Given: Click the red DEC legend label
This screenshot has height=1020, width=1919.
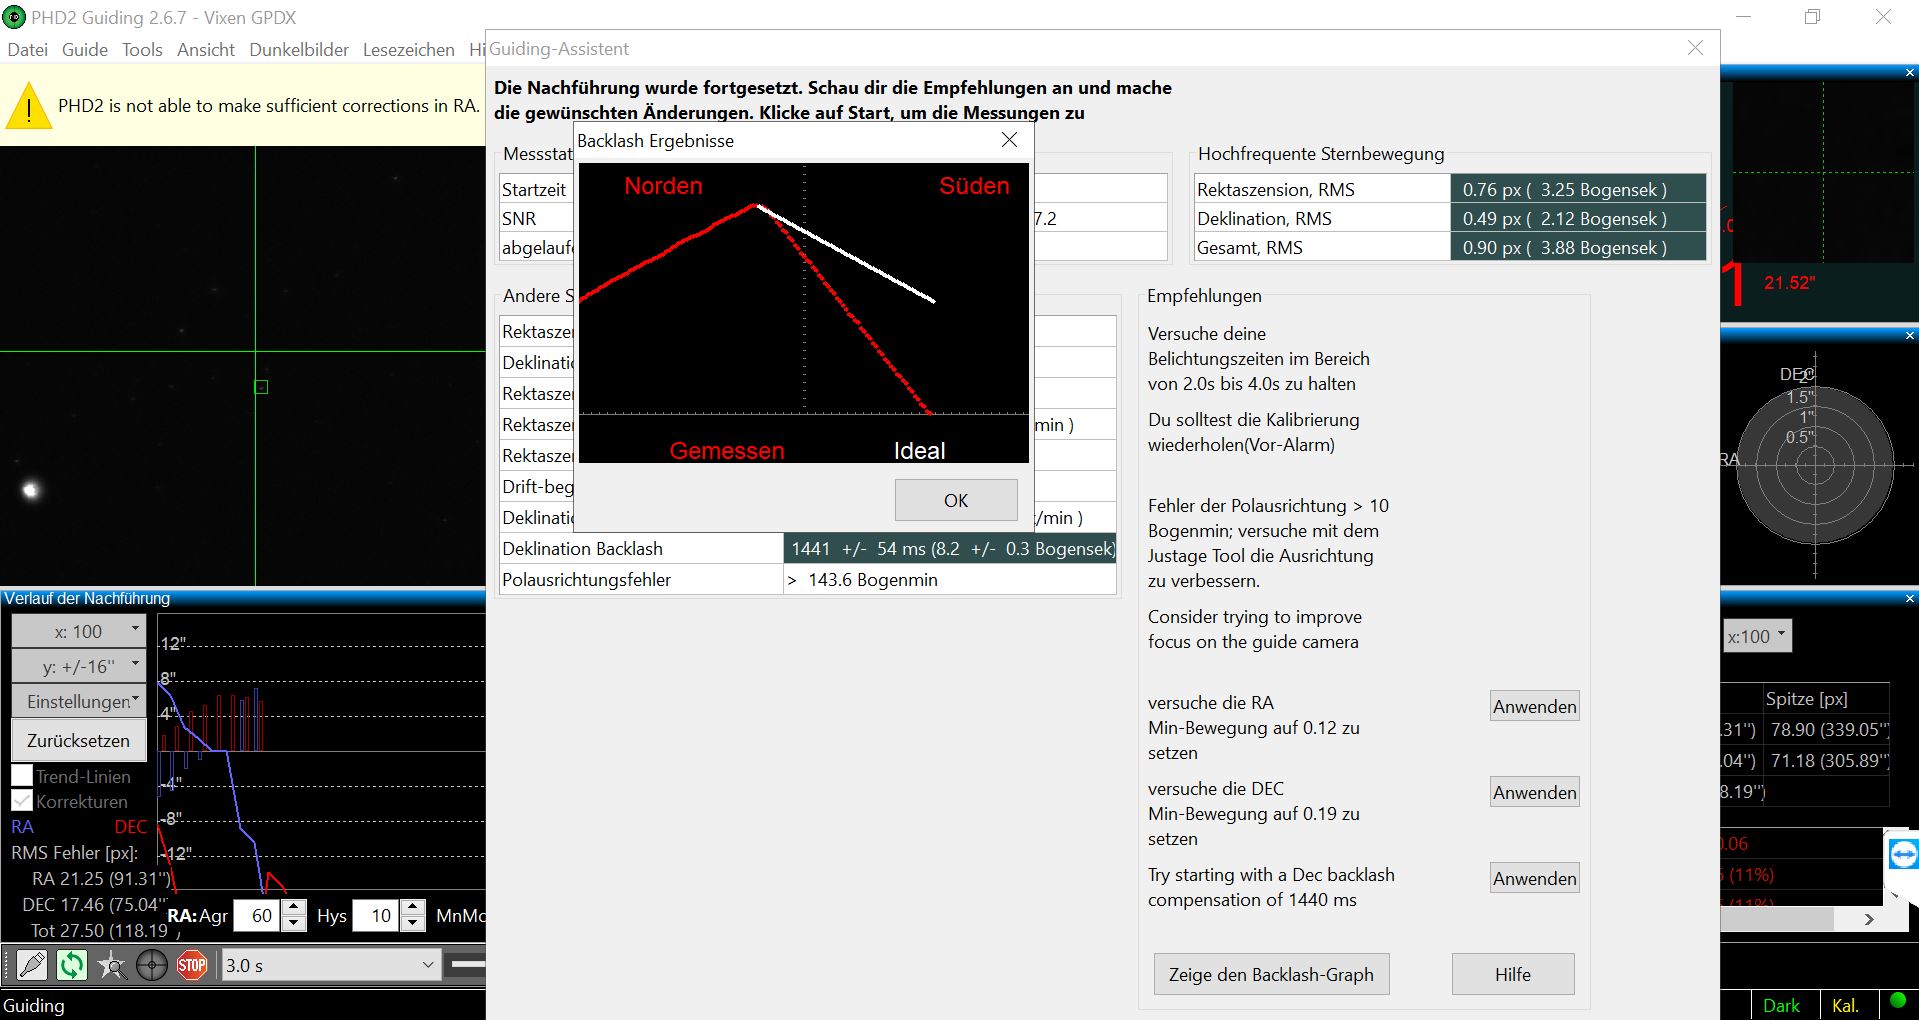Looking at the screenshot, I should pyautogui.click(x=130, y=827).
